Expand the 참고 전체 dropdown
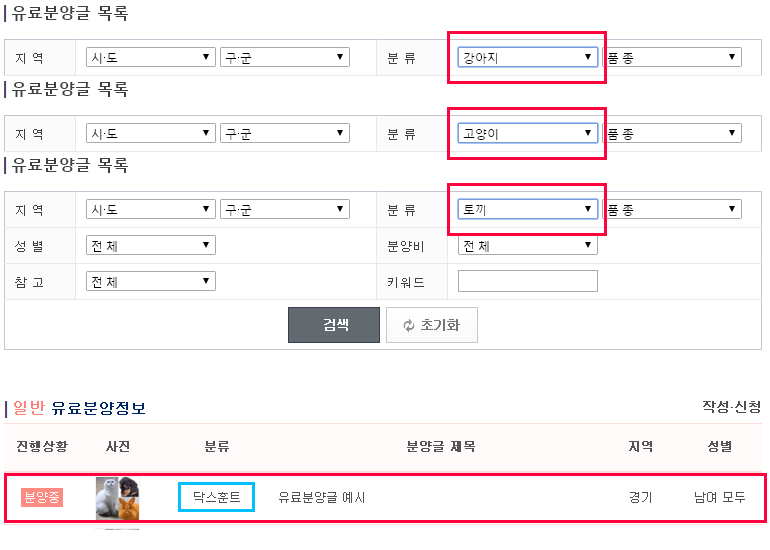 [x=151, y=281]
